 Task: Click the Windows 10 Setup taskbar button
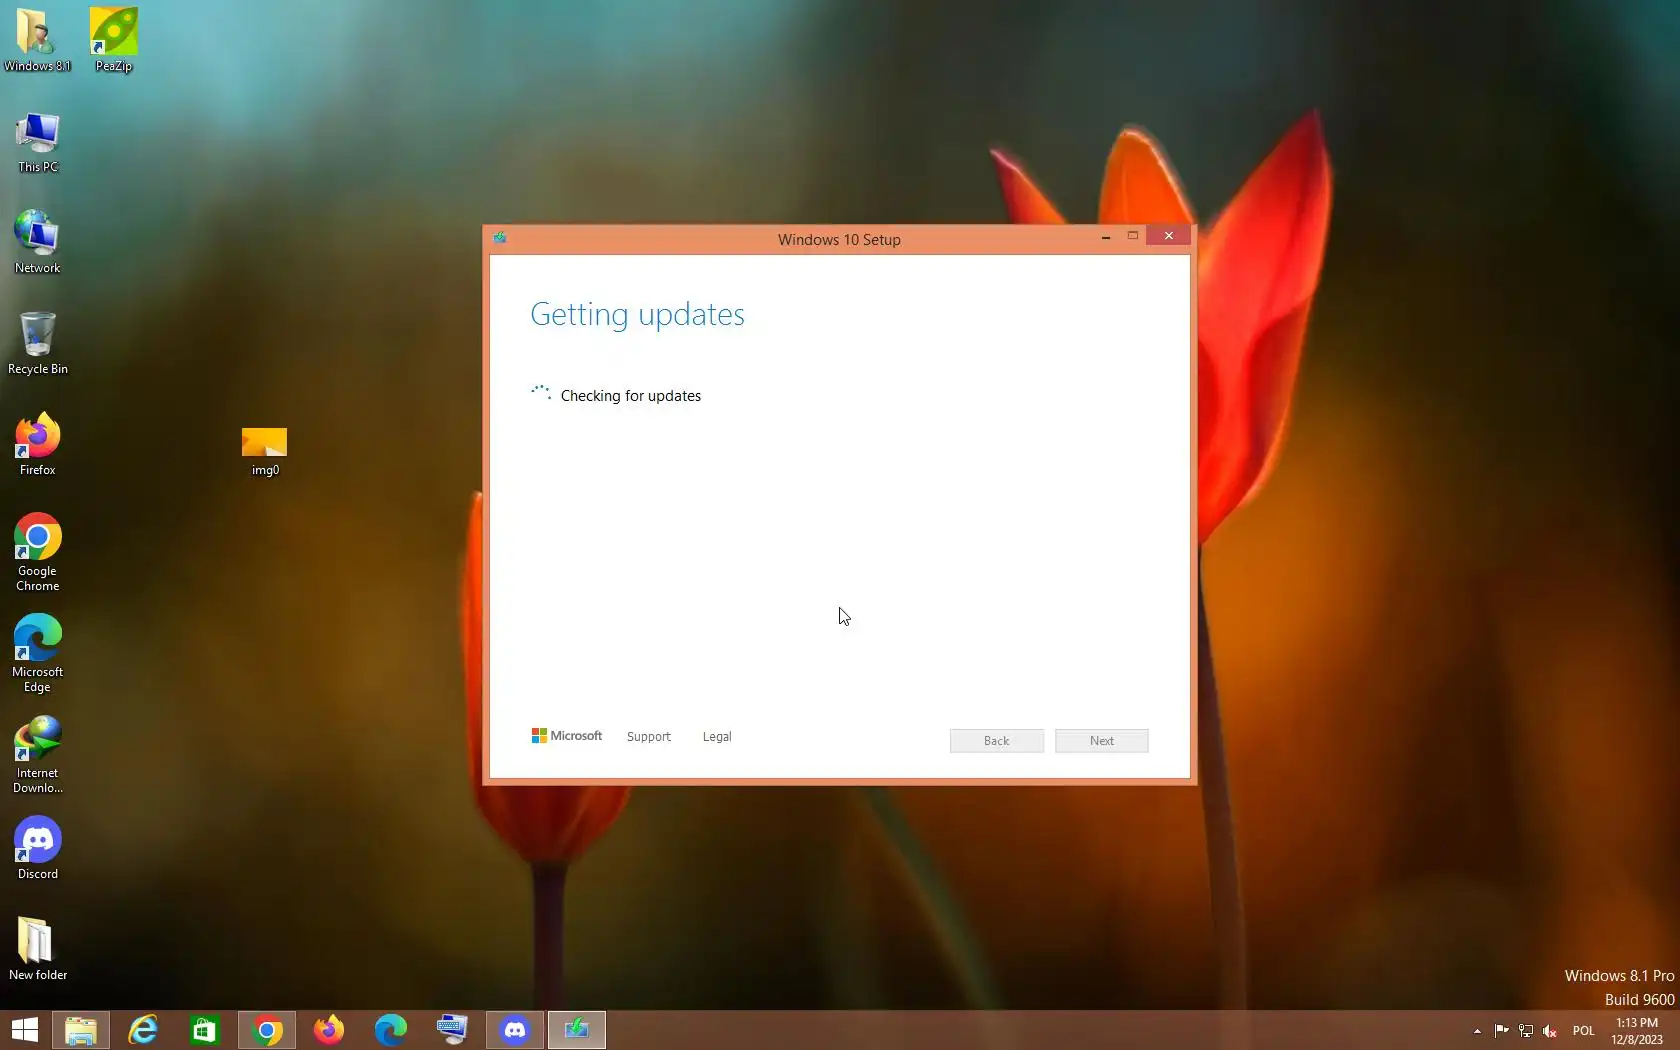(577, 1030)
